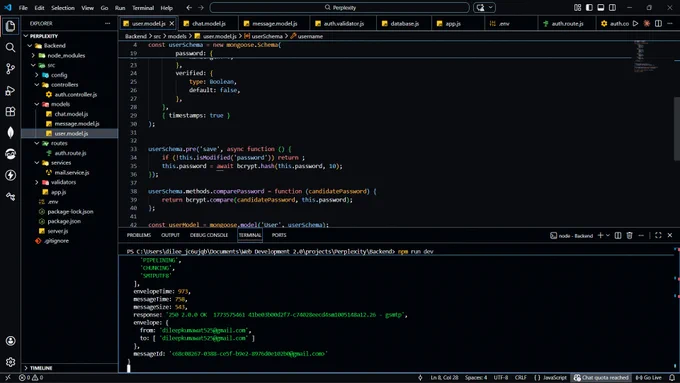This screenshot has width=680, height=383.
Task: Collapse the controllers folder
Action: tap(37, 85)
